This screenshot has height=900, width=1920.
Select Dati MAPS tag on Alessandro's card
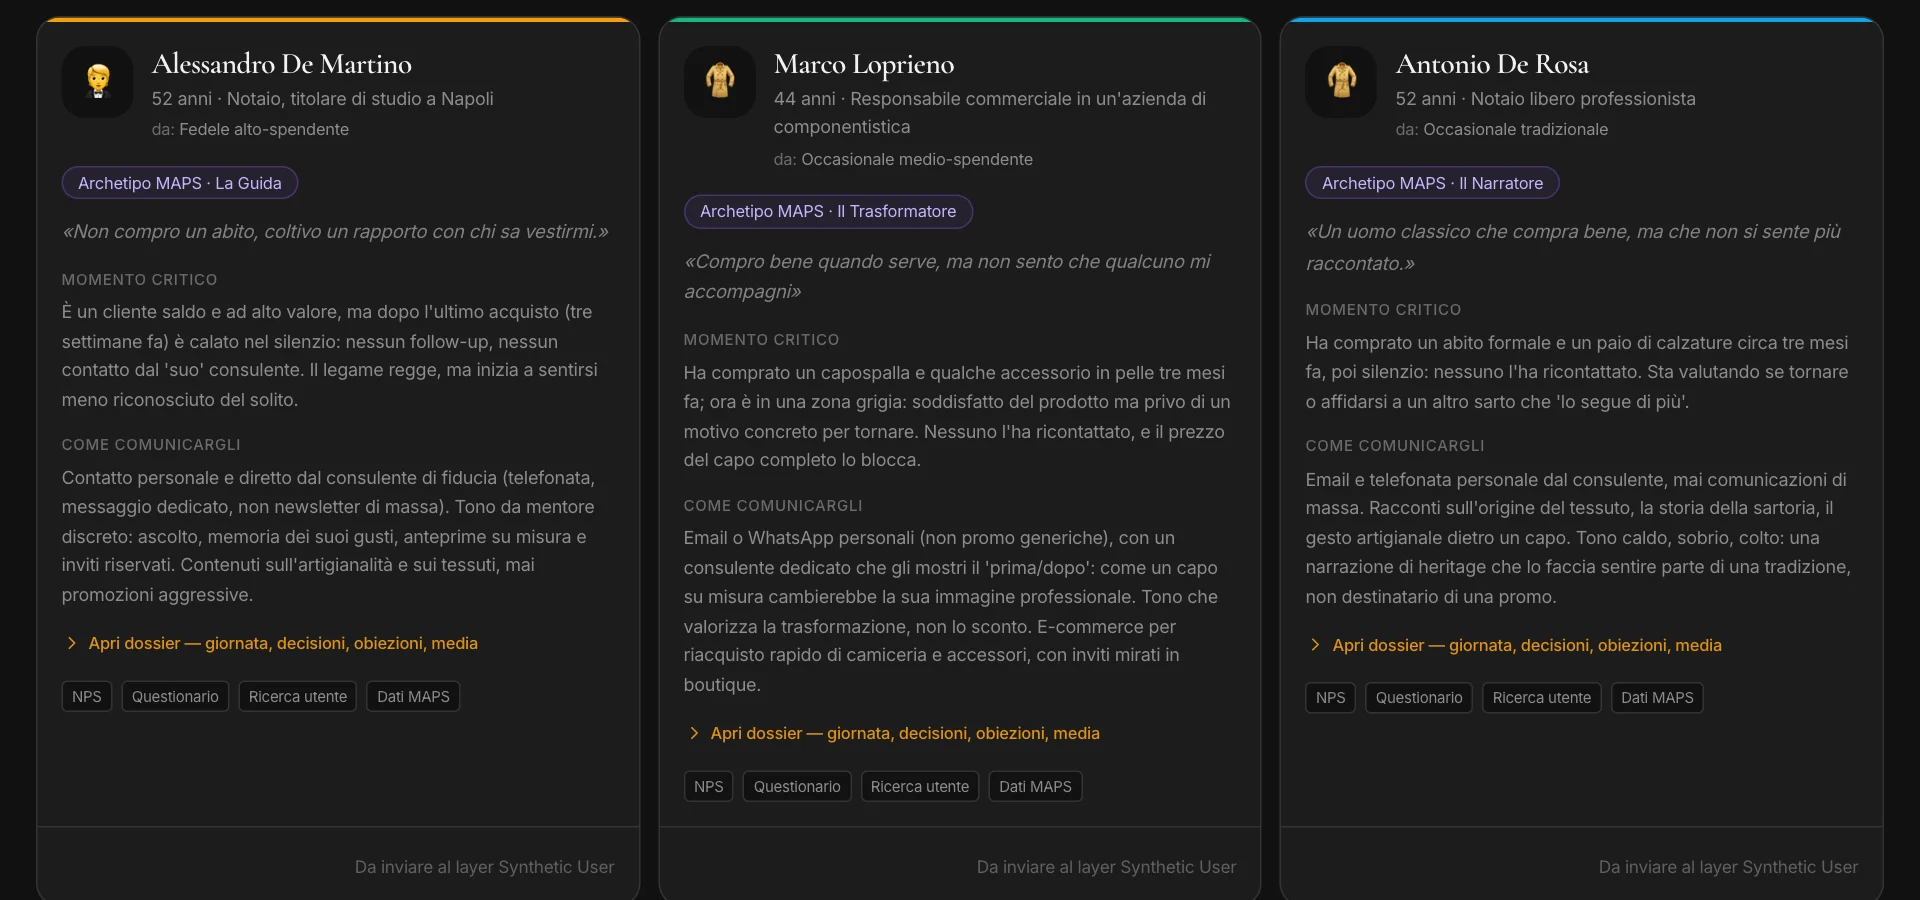413,696
